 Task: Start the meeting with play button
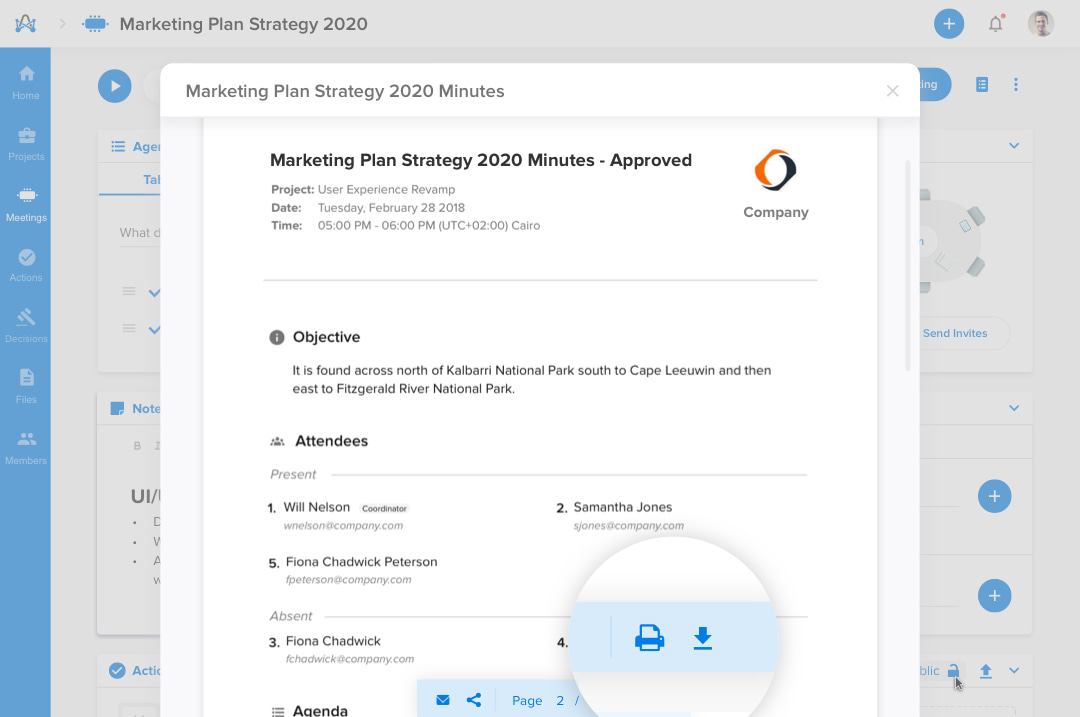[x=114, y=86]
